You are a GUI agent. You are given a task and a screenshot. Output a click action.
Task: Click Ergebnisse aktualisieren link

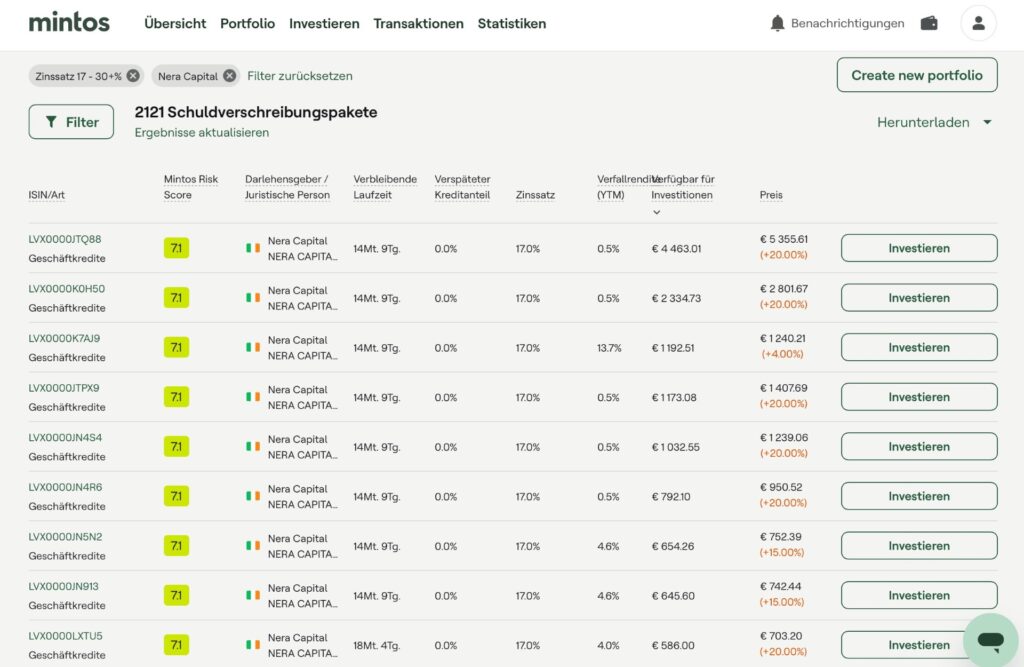201,132
